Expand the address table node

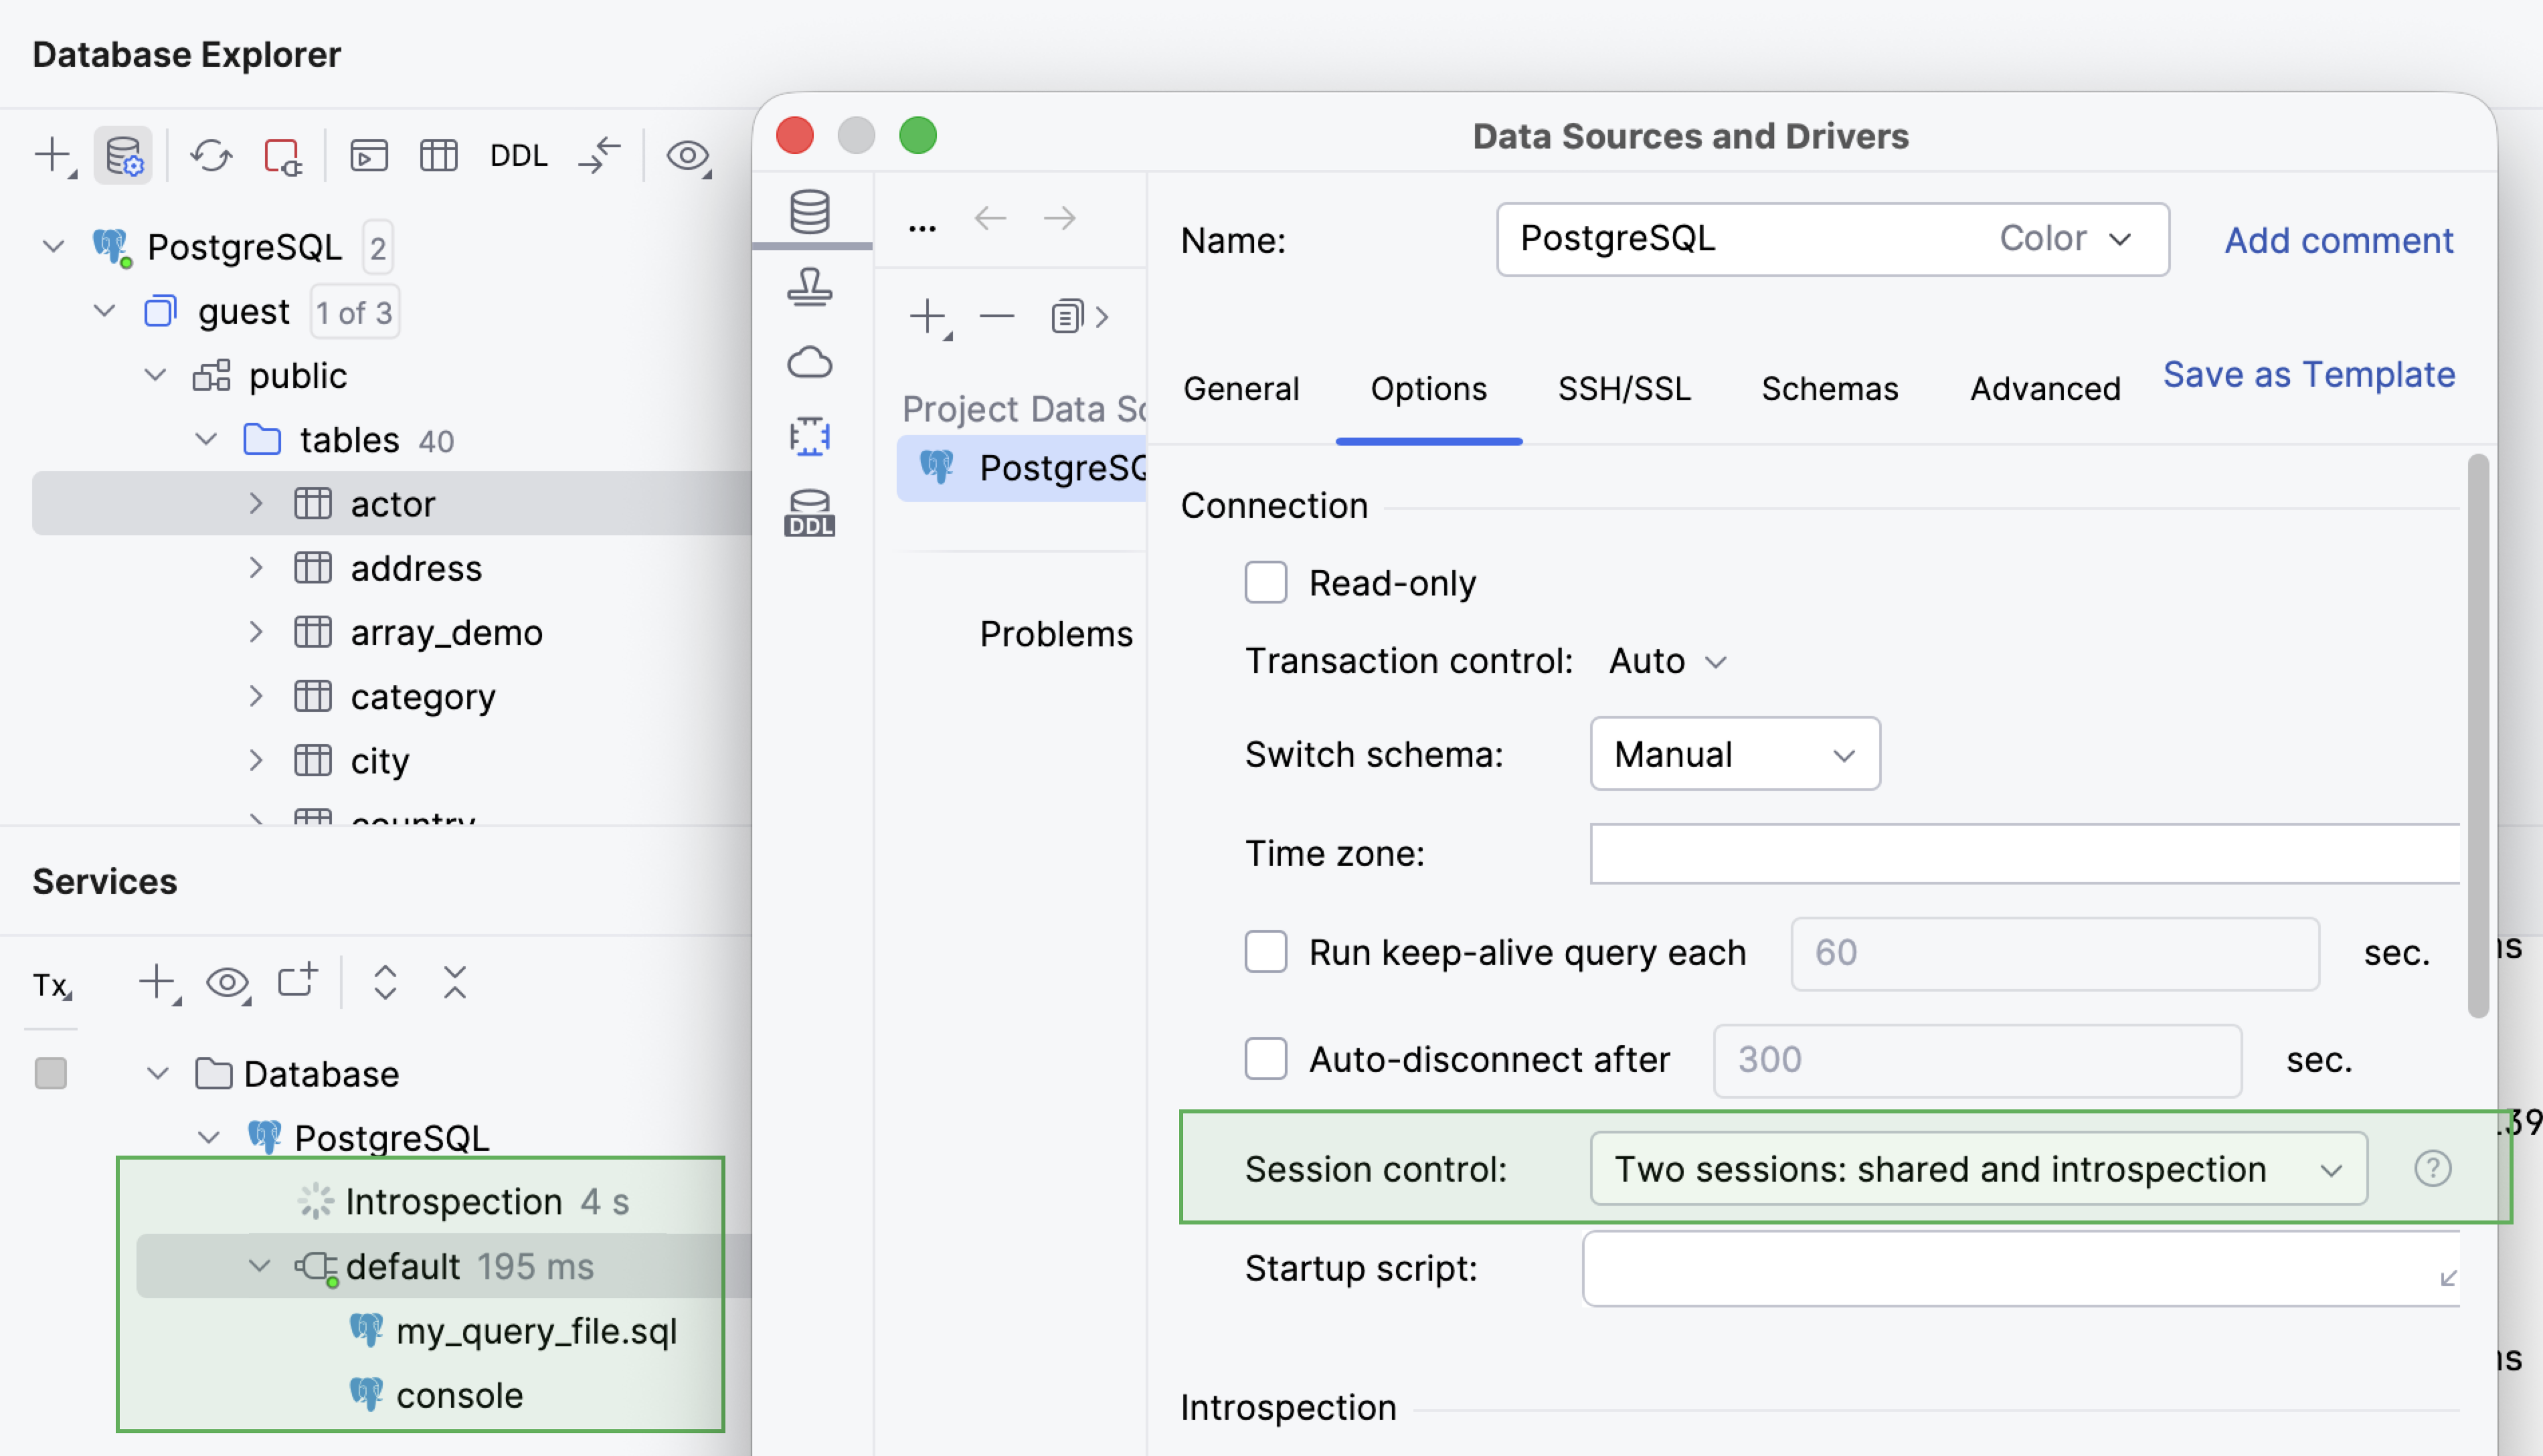point(256,567)
